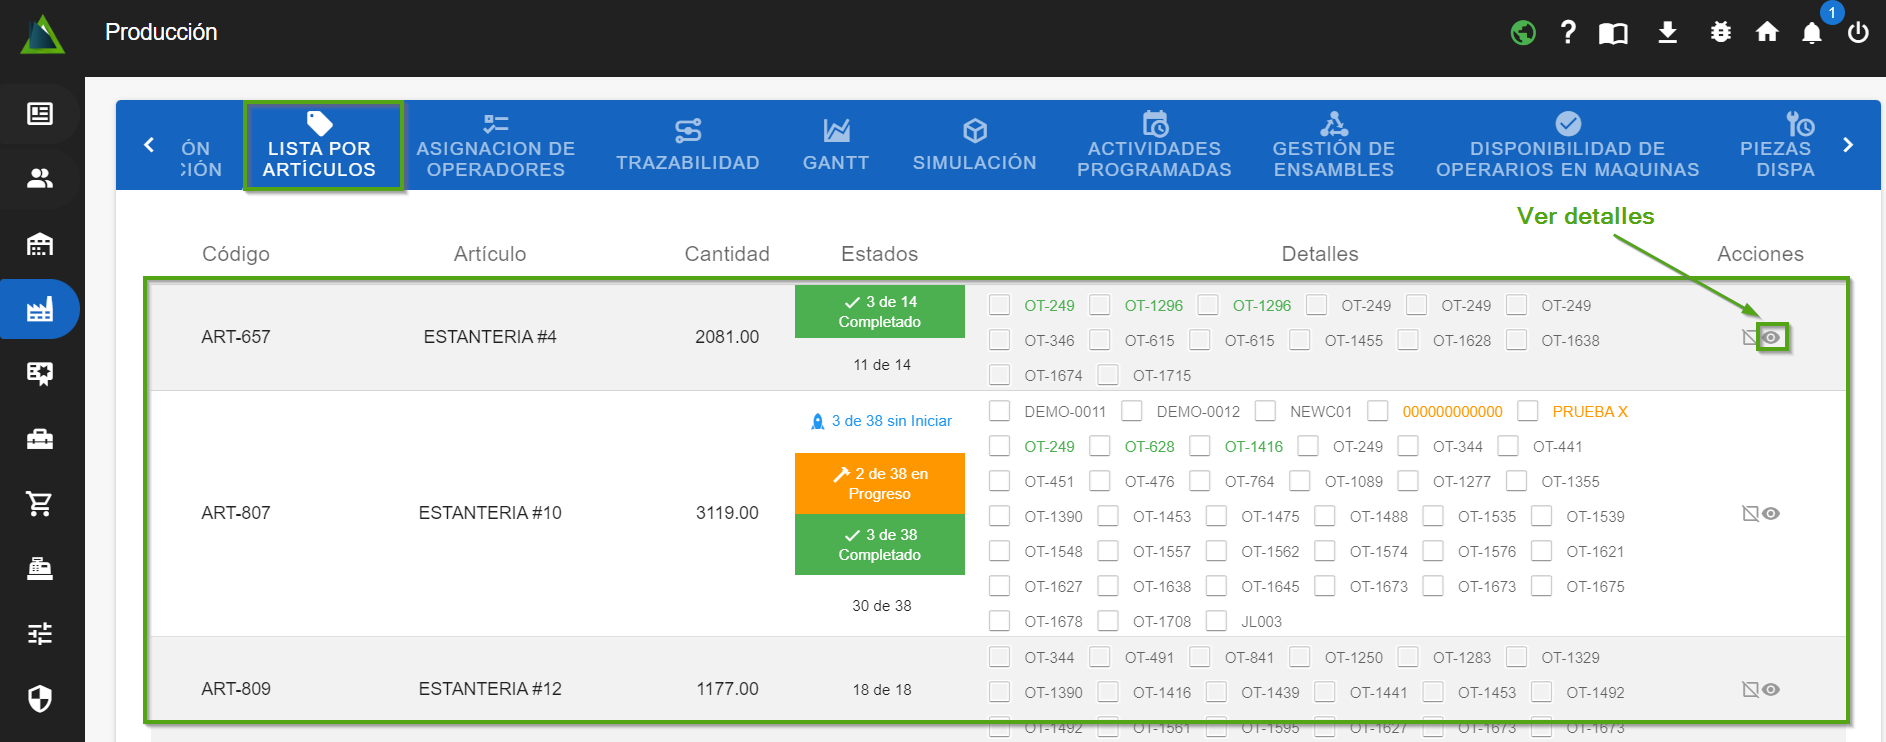Check the OT-1715 checkbox for ART-657
Screen dimensions: 1886x742
1108,375
